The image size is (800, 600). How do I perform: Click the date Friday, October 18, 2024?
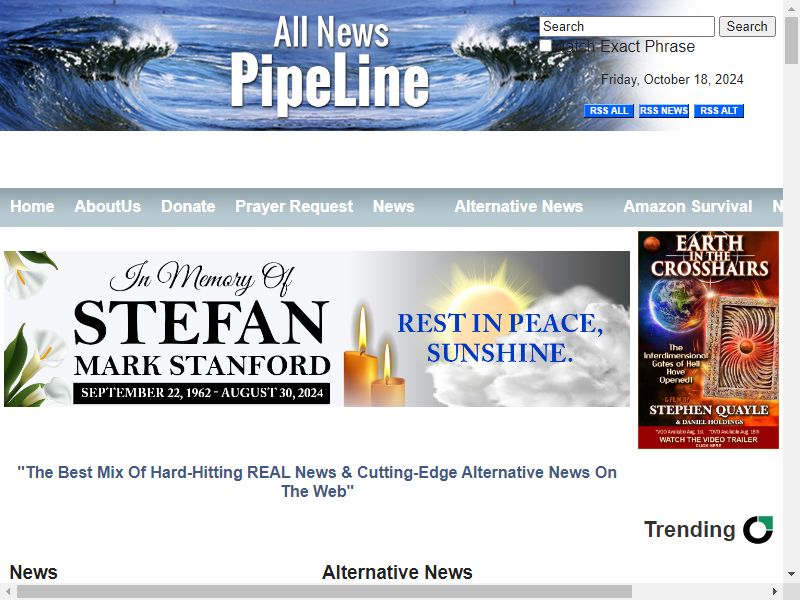672,80
